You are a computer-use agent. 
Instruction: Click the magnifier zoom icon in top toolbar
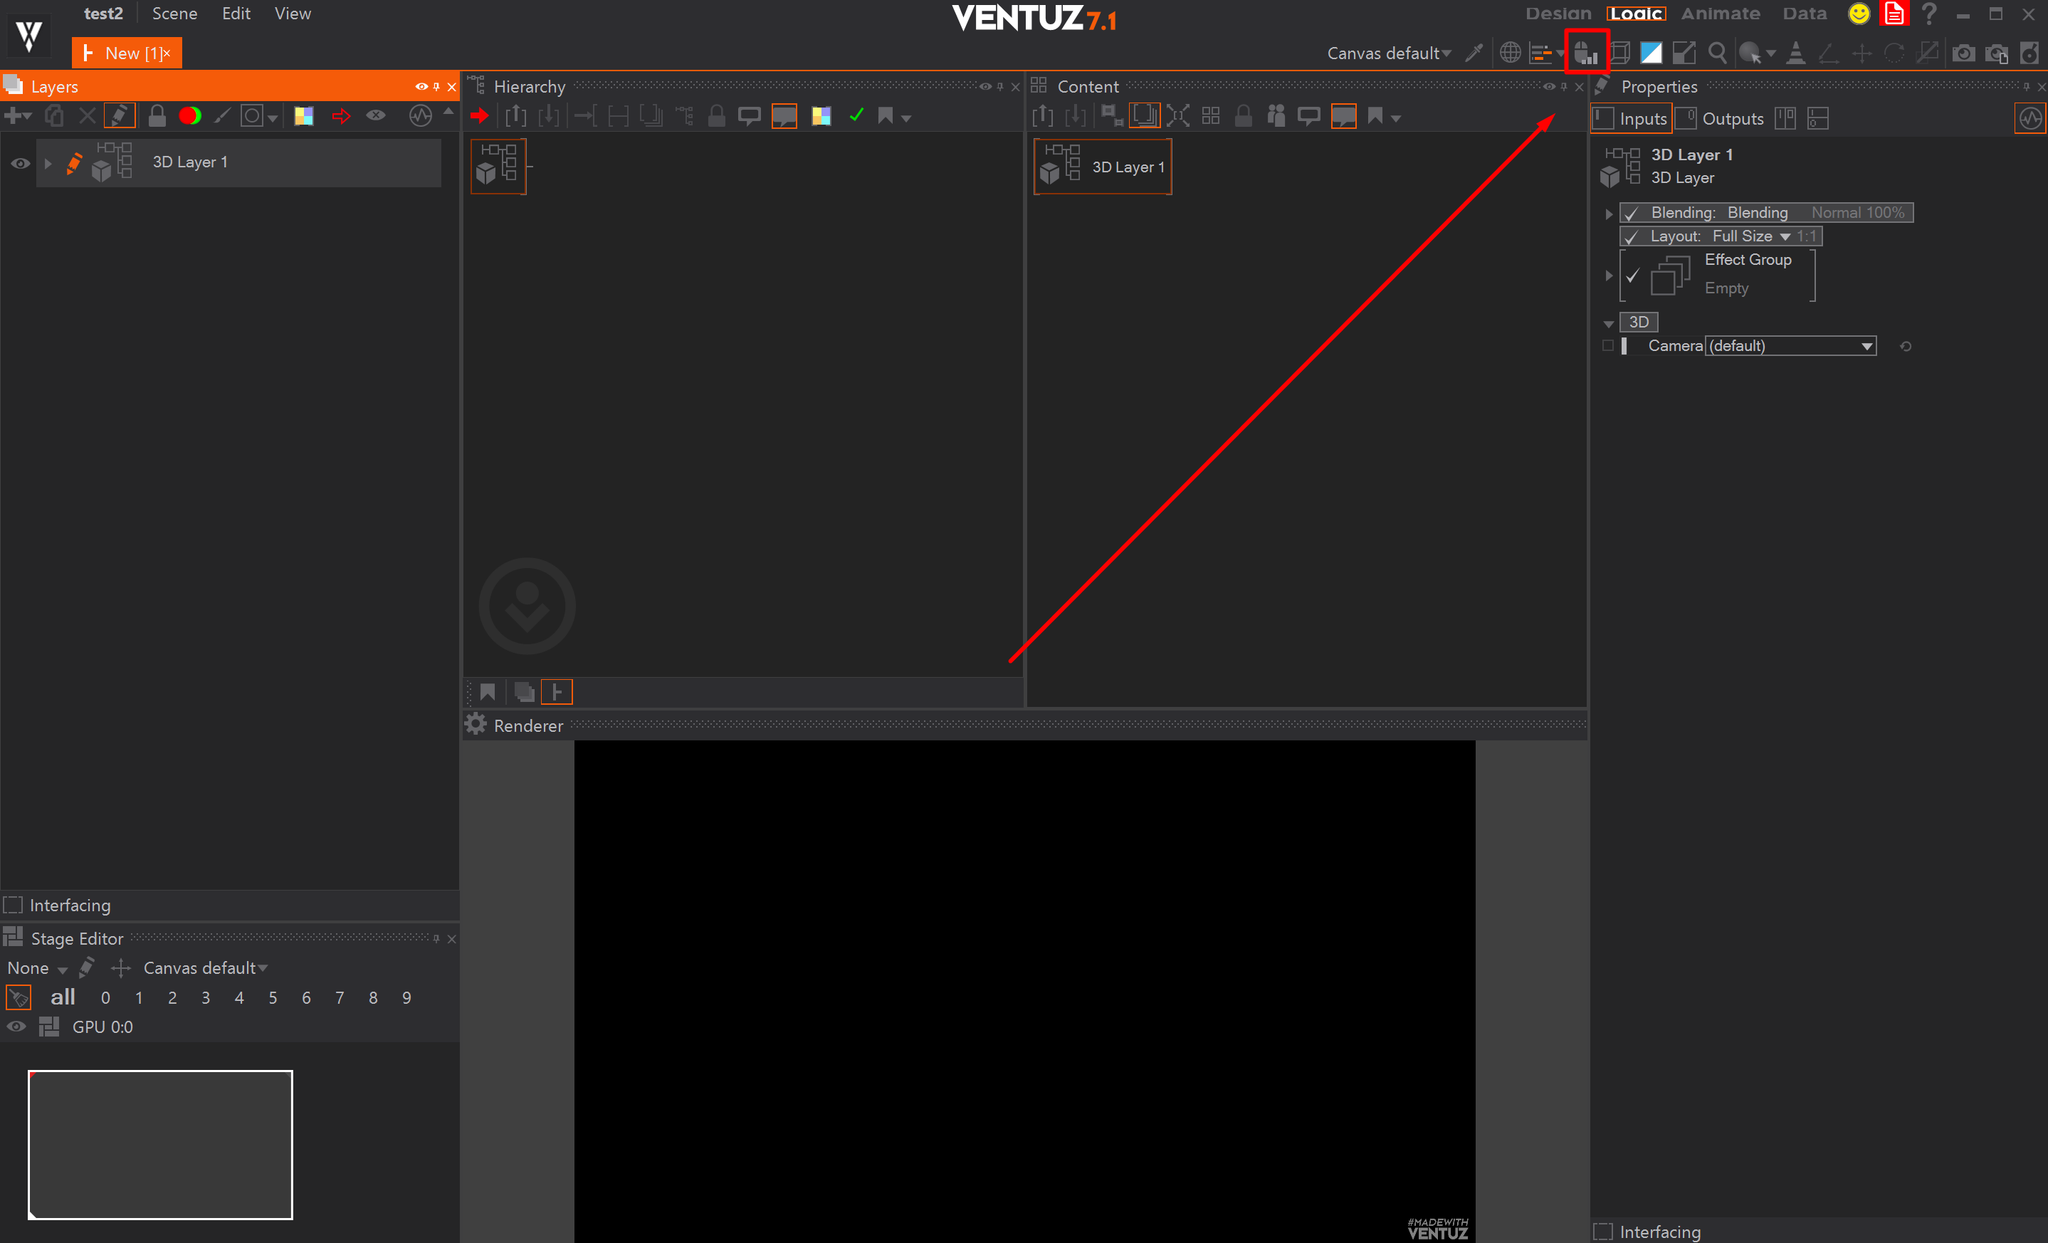pyautogui.click(x=1718, y=53)
